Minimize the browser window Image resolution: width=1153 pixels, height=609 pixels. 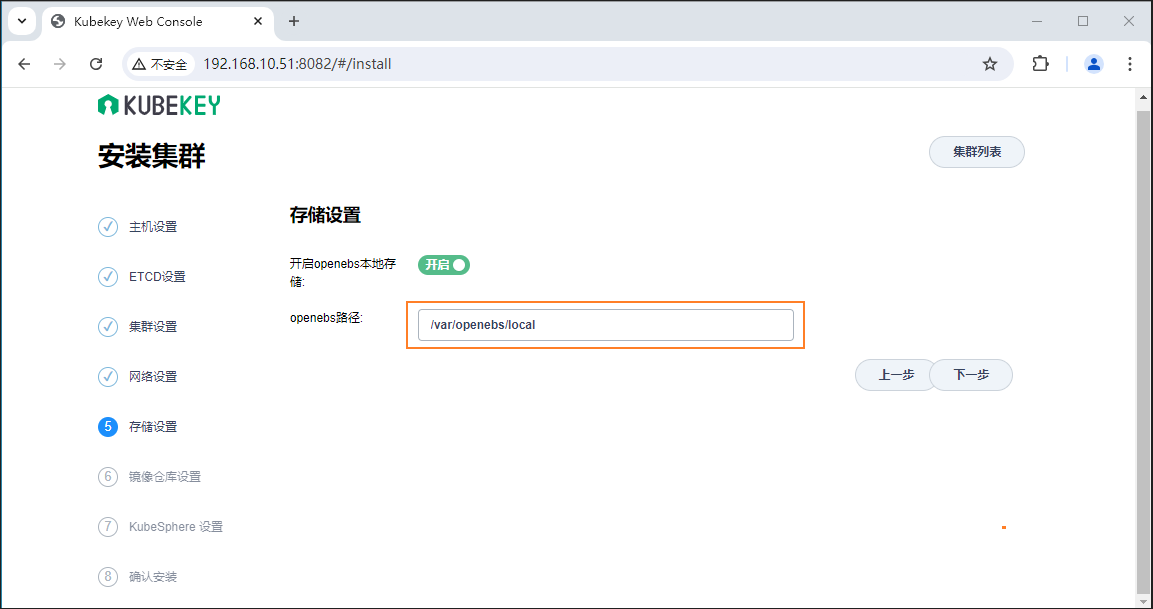tap(1036, 21)
